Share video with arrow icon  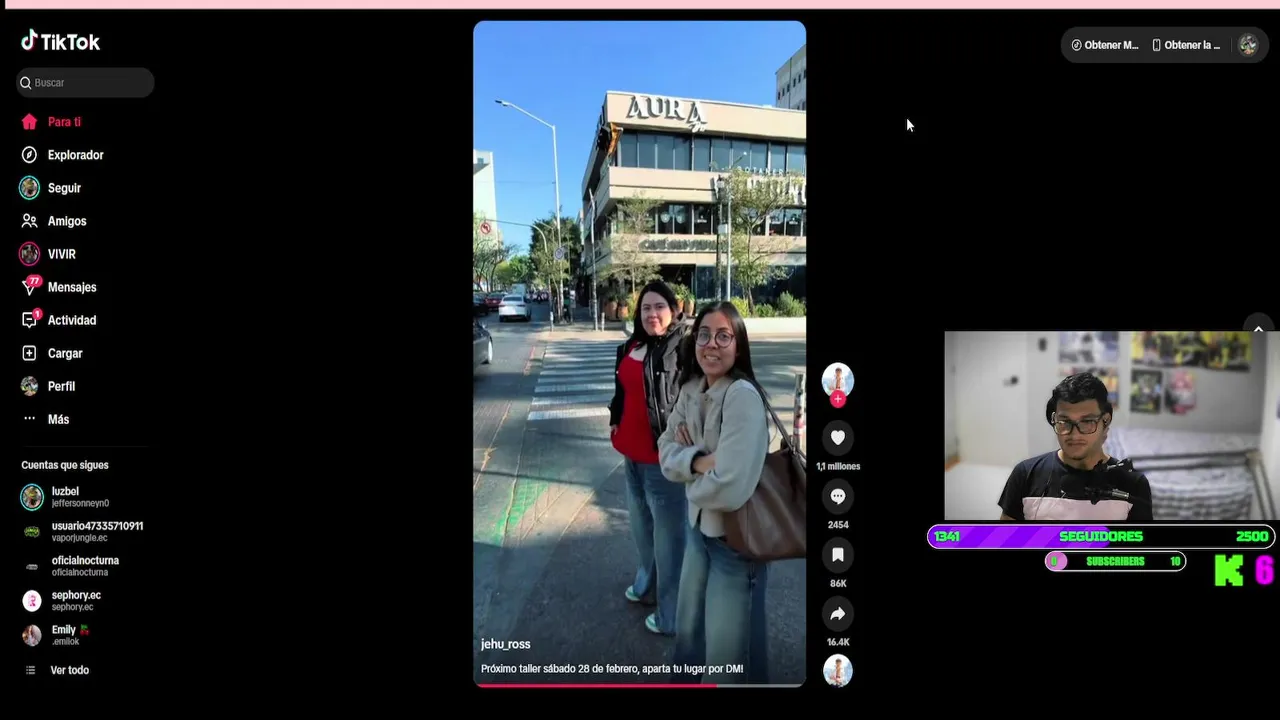click(838, 614)
